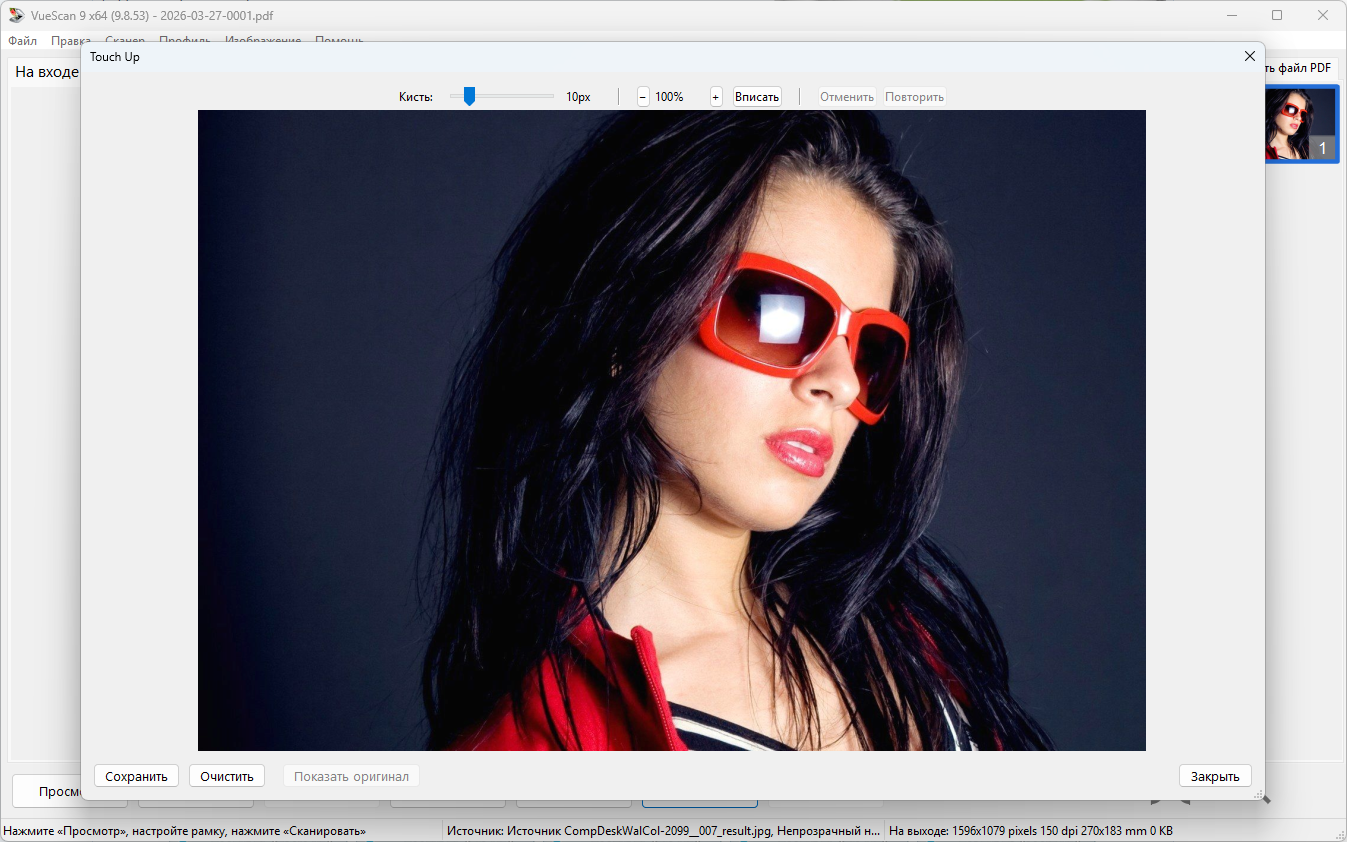Click the Вписать fit-to-window button
Image resolution: width=1347 pixels, height=842 pixels.
pyautogui.click(x=757, y=97)
